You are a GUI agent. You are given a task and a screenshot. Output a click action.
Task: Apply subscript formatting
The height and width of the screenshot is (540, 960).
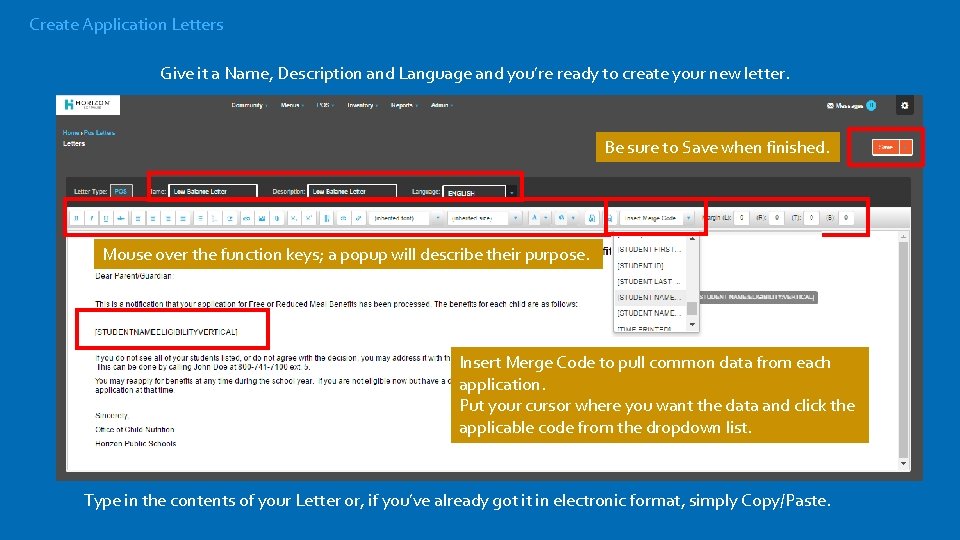(294, 218)
